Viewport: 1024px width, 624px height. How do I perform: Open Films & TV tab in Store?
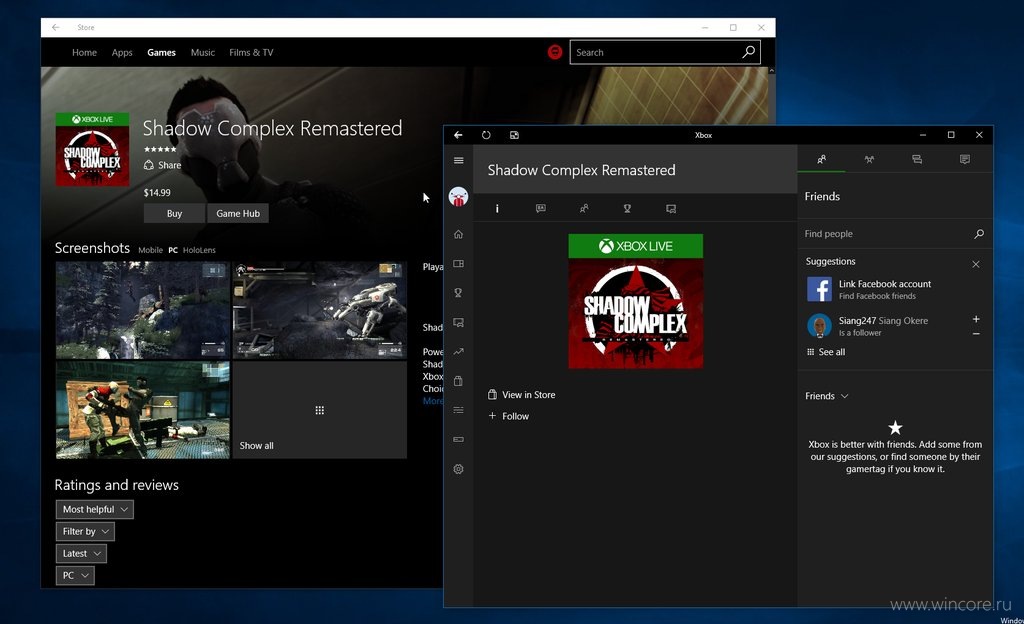tap(251, 53)
